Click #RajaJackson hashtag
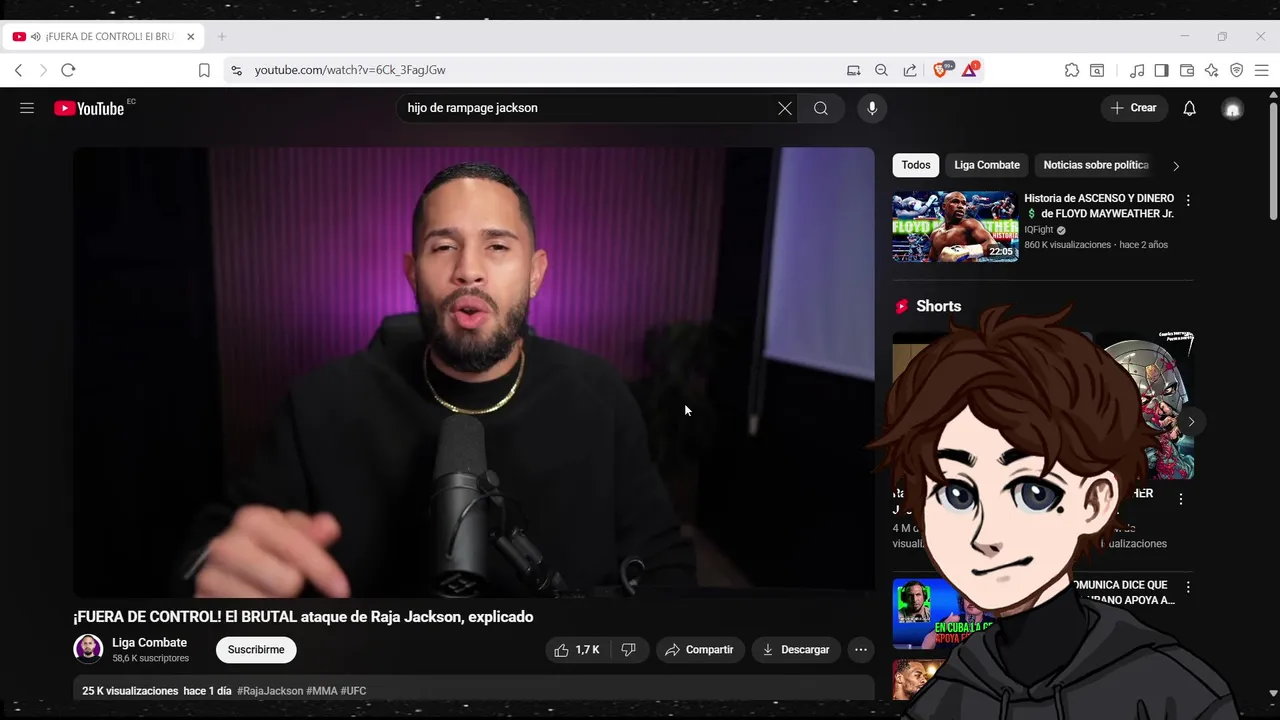The image size is (1280, 720). click(x=270, y=691)
